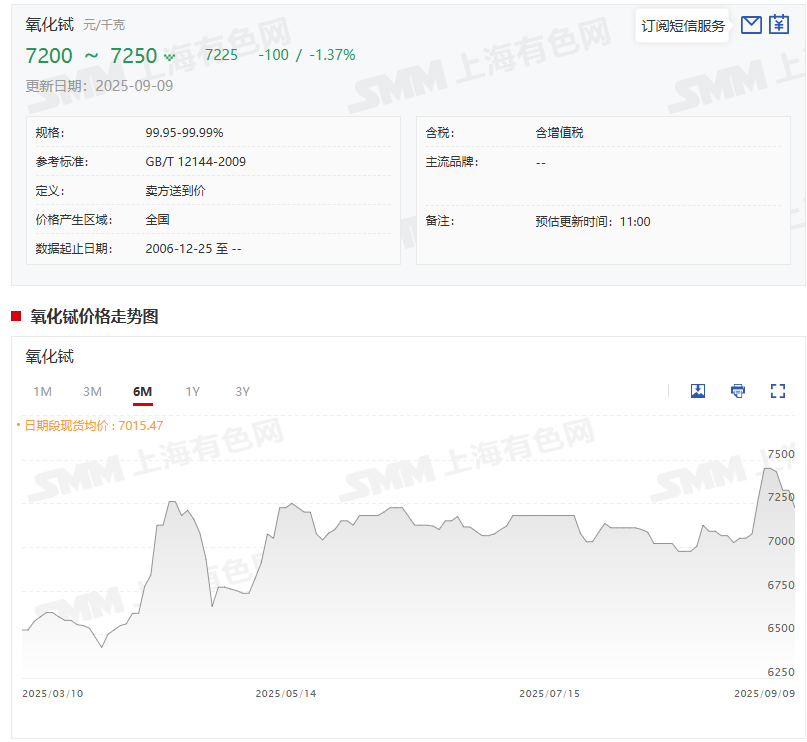Click the period average price 7015.47 label
The width and height of the screenshot is (807, 742).
(x=94, y=426)
